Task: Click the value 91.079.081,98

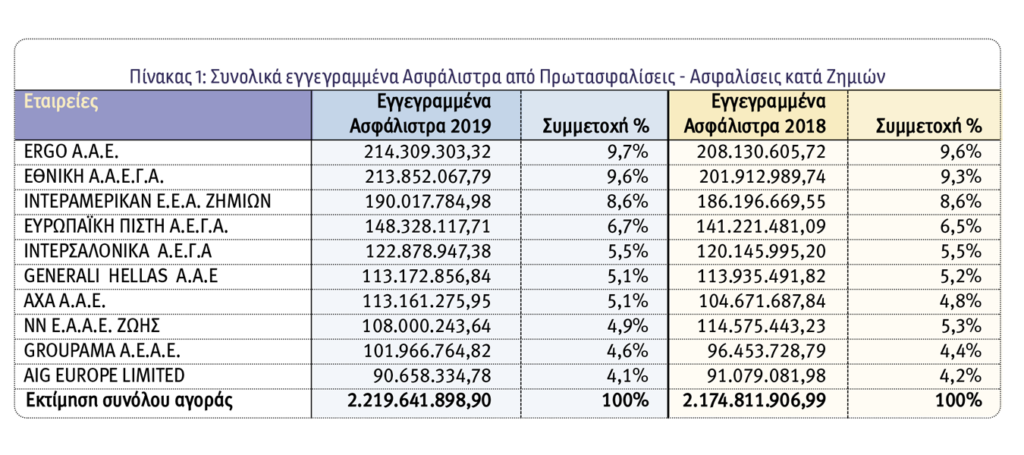Action: 767,376
